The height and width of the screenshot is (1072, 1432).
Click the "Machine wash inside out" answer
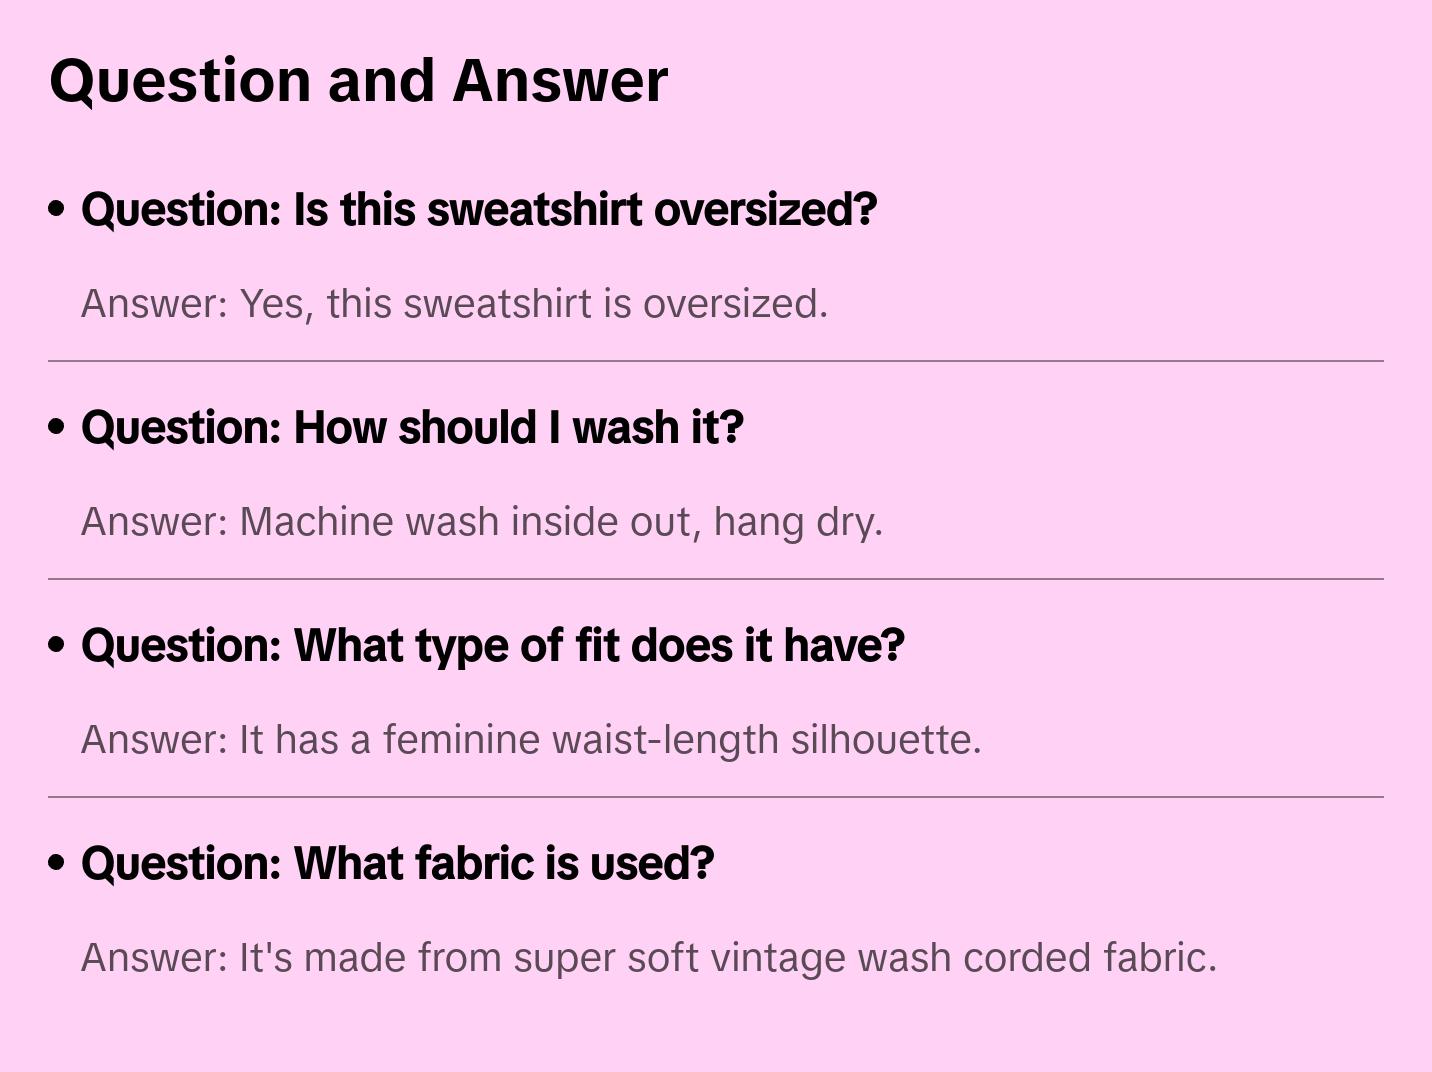[481, 522]
